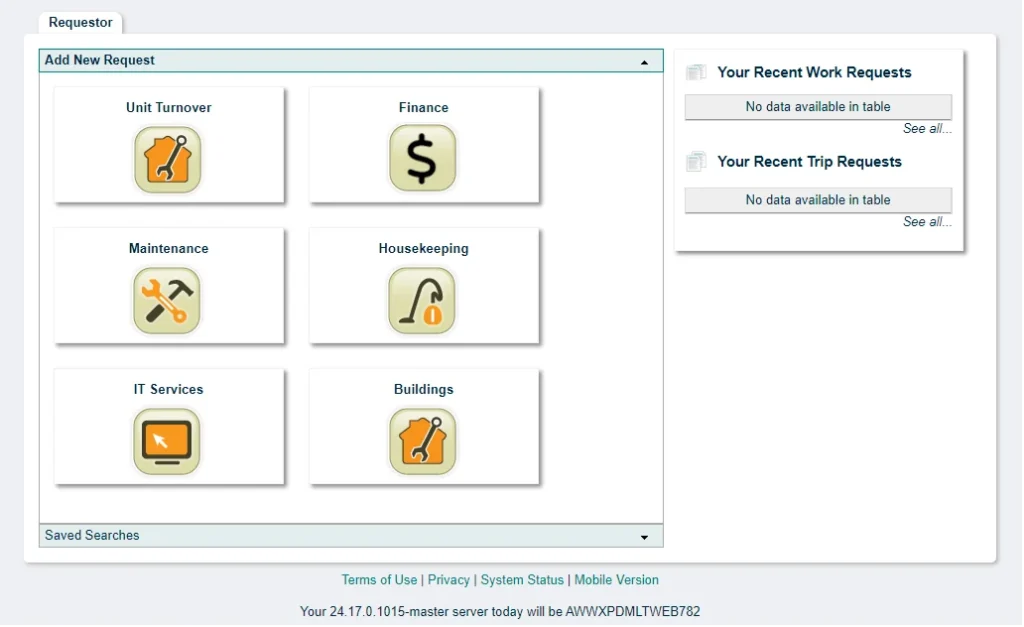
Task: Open the Housekeeping vacuum cleaner icon
Action: (422, 300)
